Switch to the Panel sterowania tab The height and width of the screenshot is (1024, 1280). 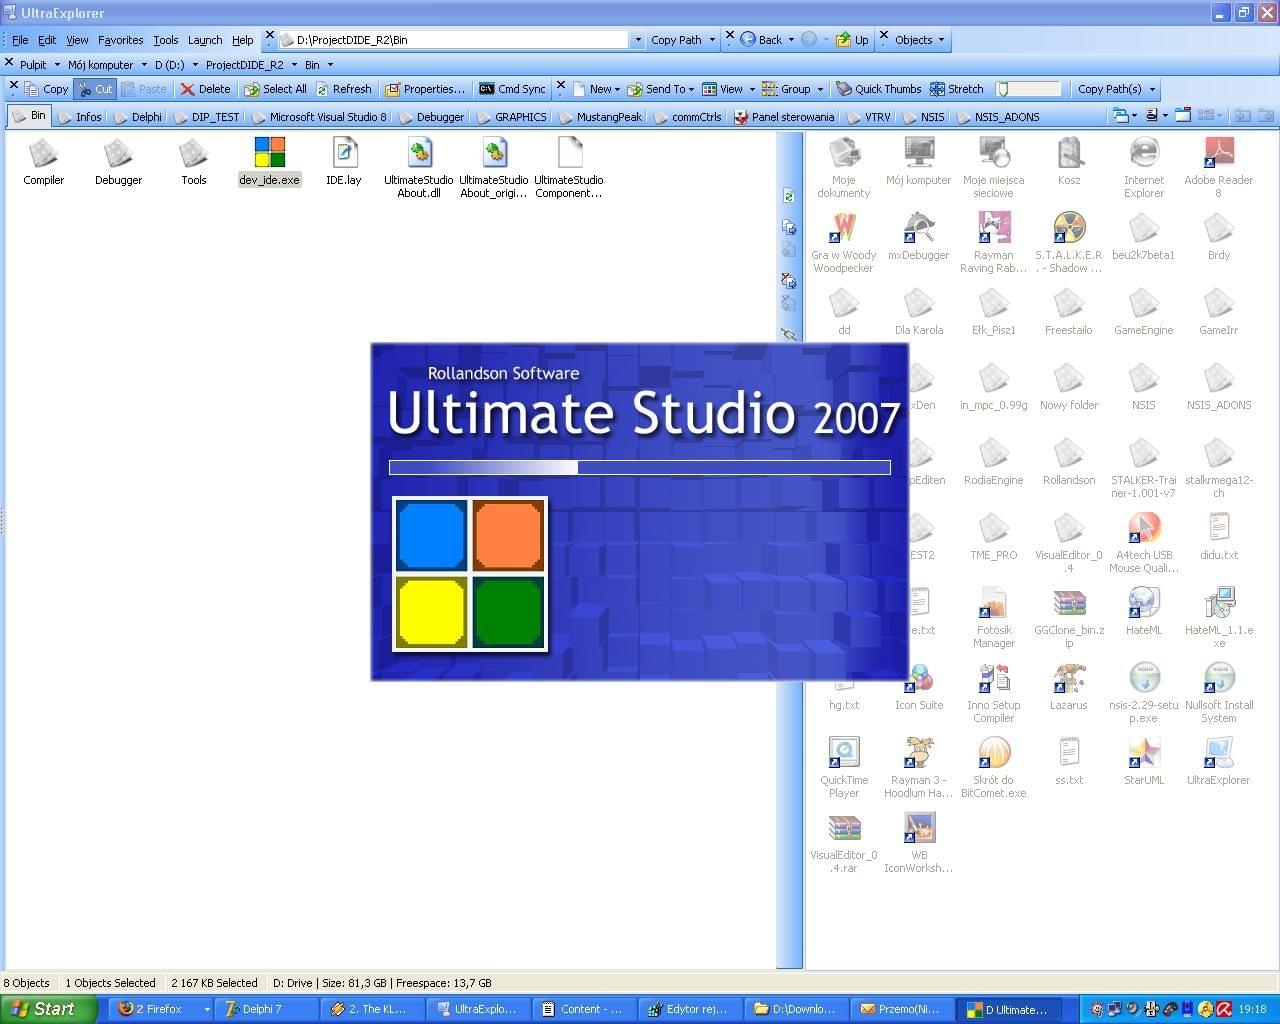coord(784,117)
